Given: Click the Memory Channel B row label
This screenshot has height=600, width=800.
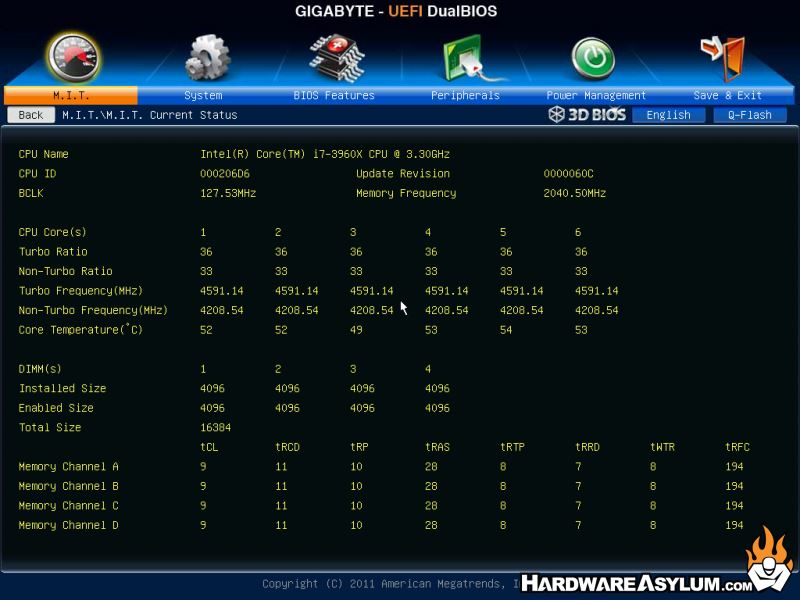Looking at the screenshot, I should coord(68,486).
